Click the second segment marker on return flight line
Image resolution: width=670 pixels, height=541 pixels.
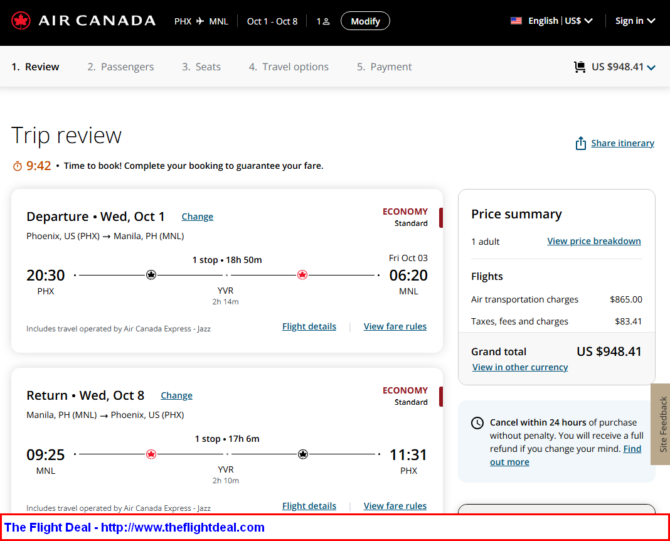click(303, 454)
